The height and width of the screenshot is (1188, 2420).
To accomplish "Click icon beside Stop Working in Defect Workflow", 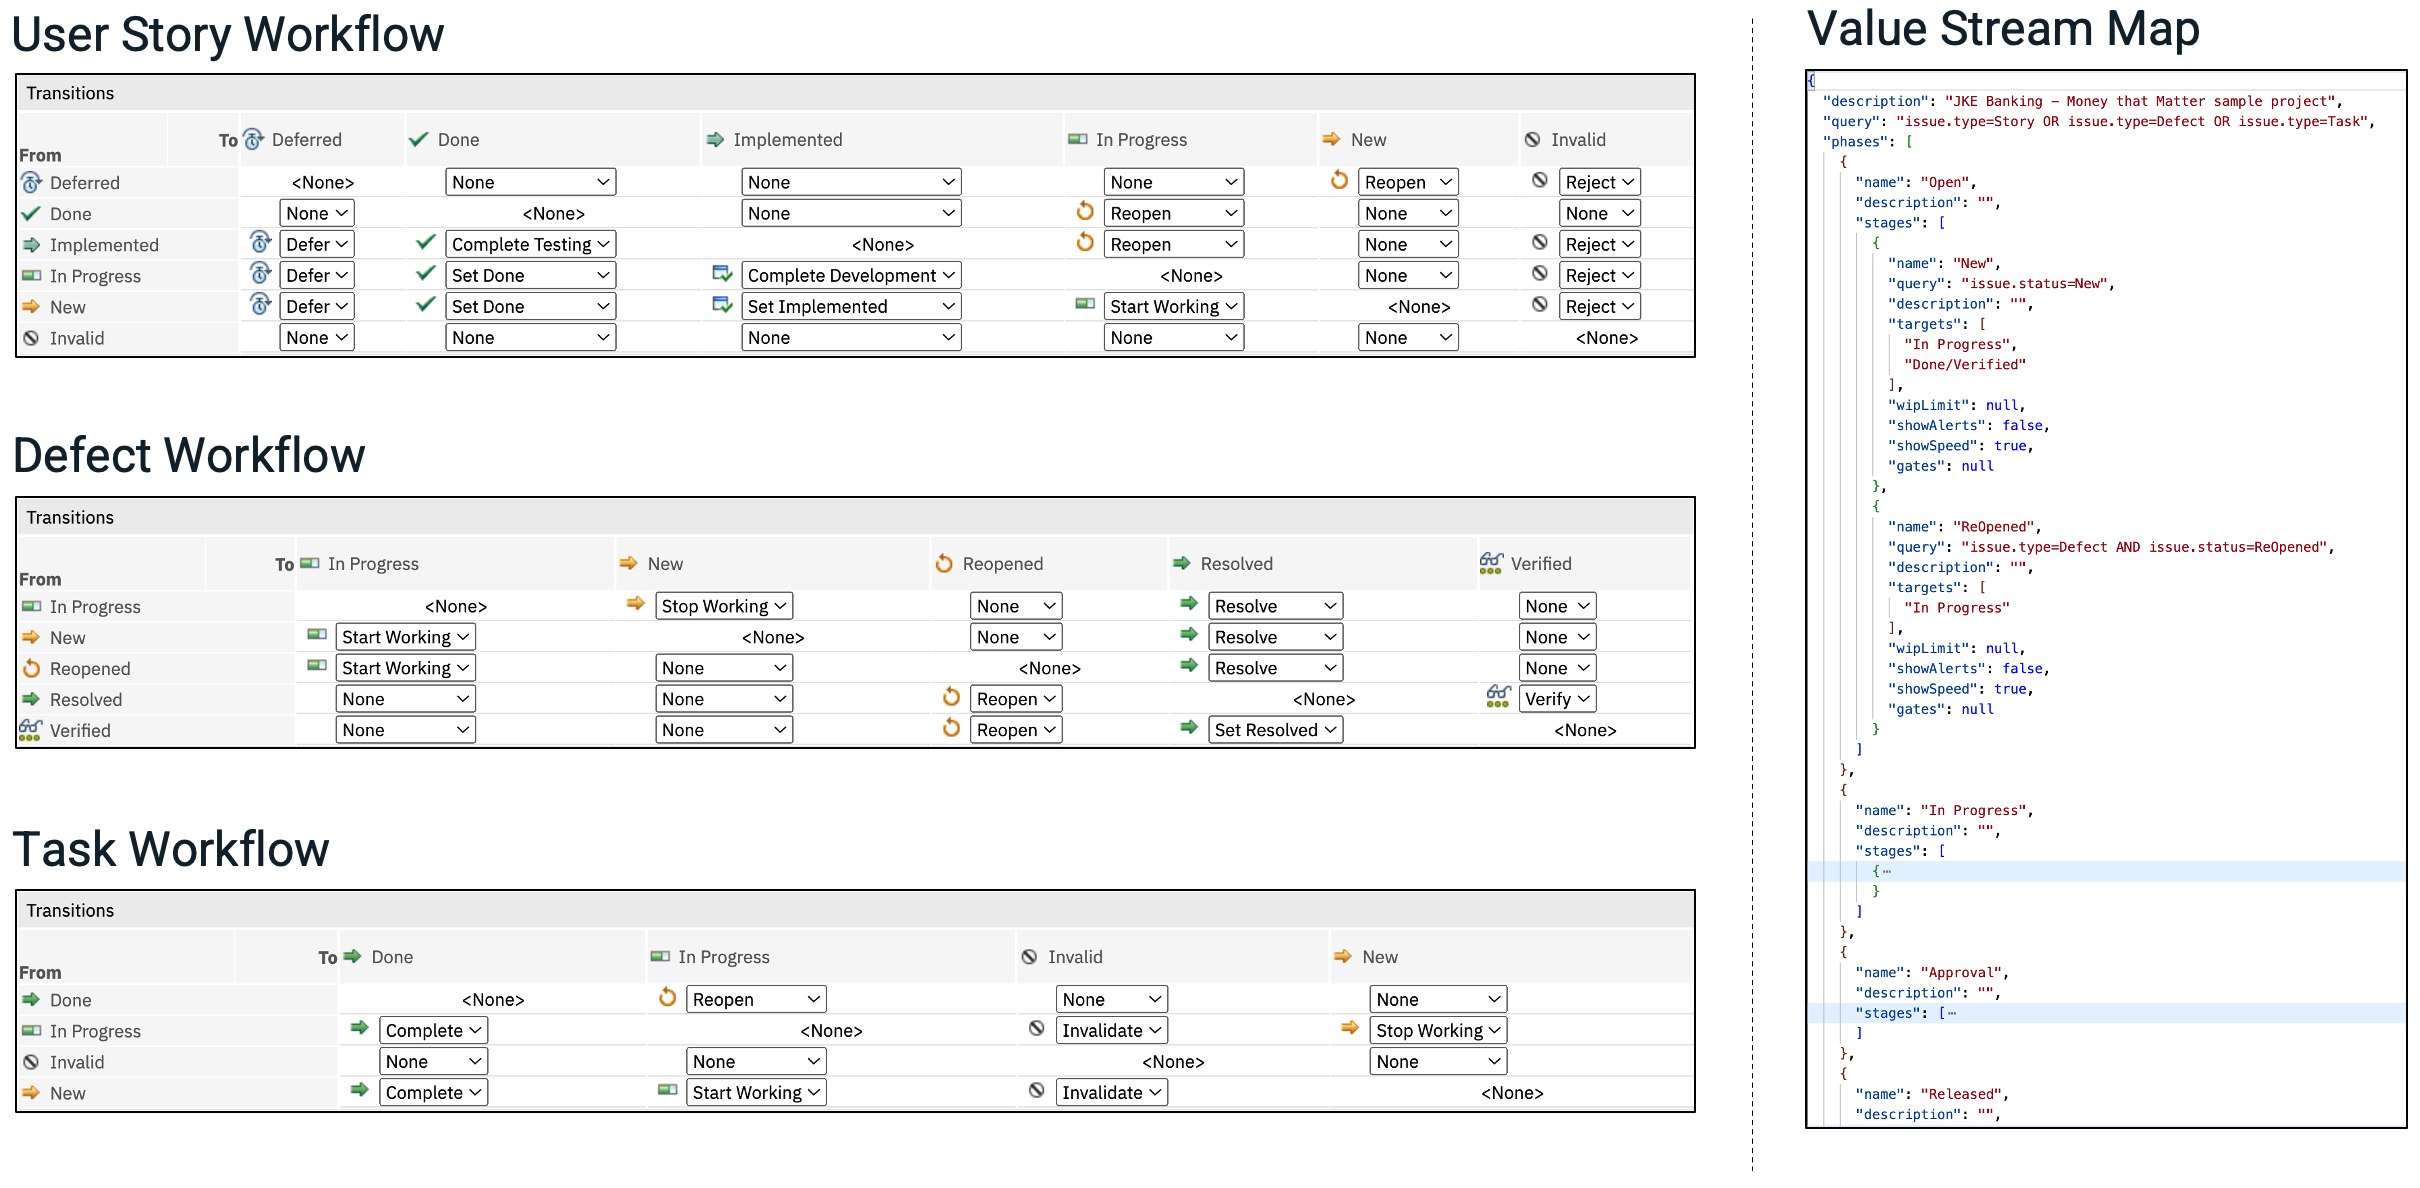I will pos(635,603).
